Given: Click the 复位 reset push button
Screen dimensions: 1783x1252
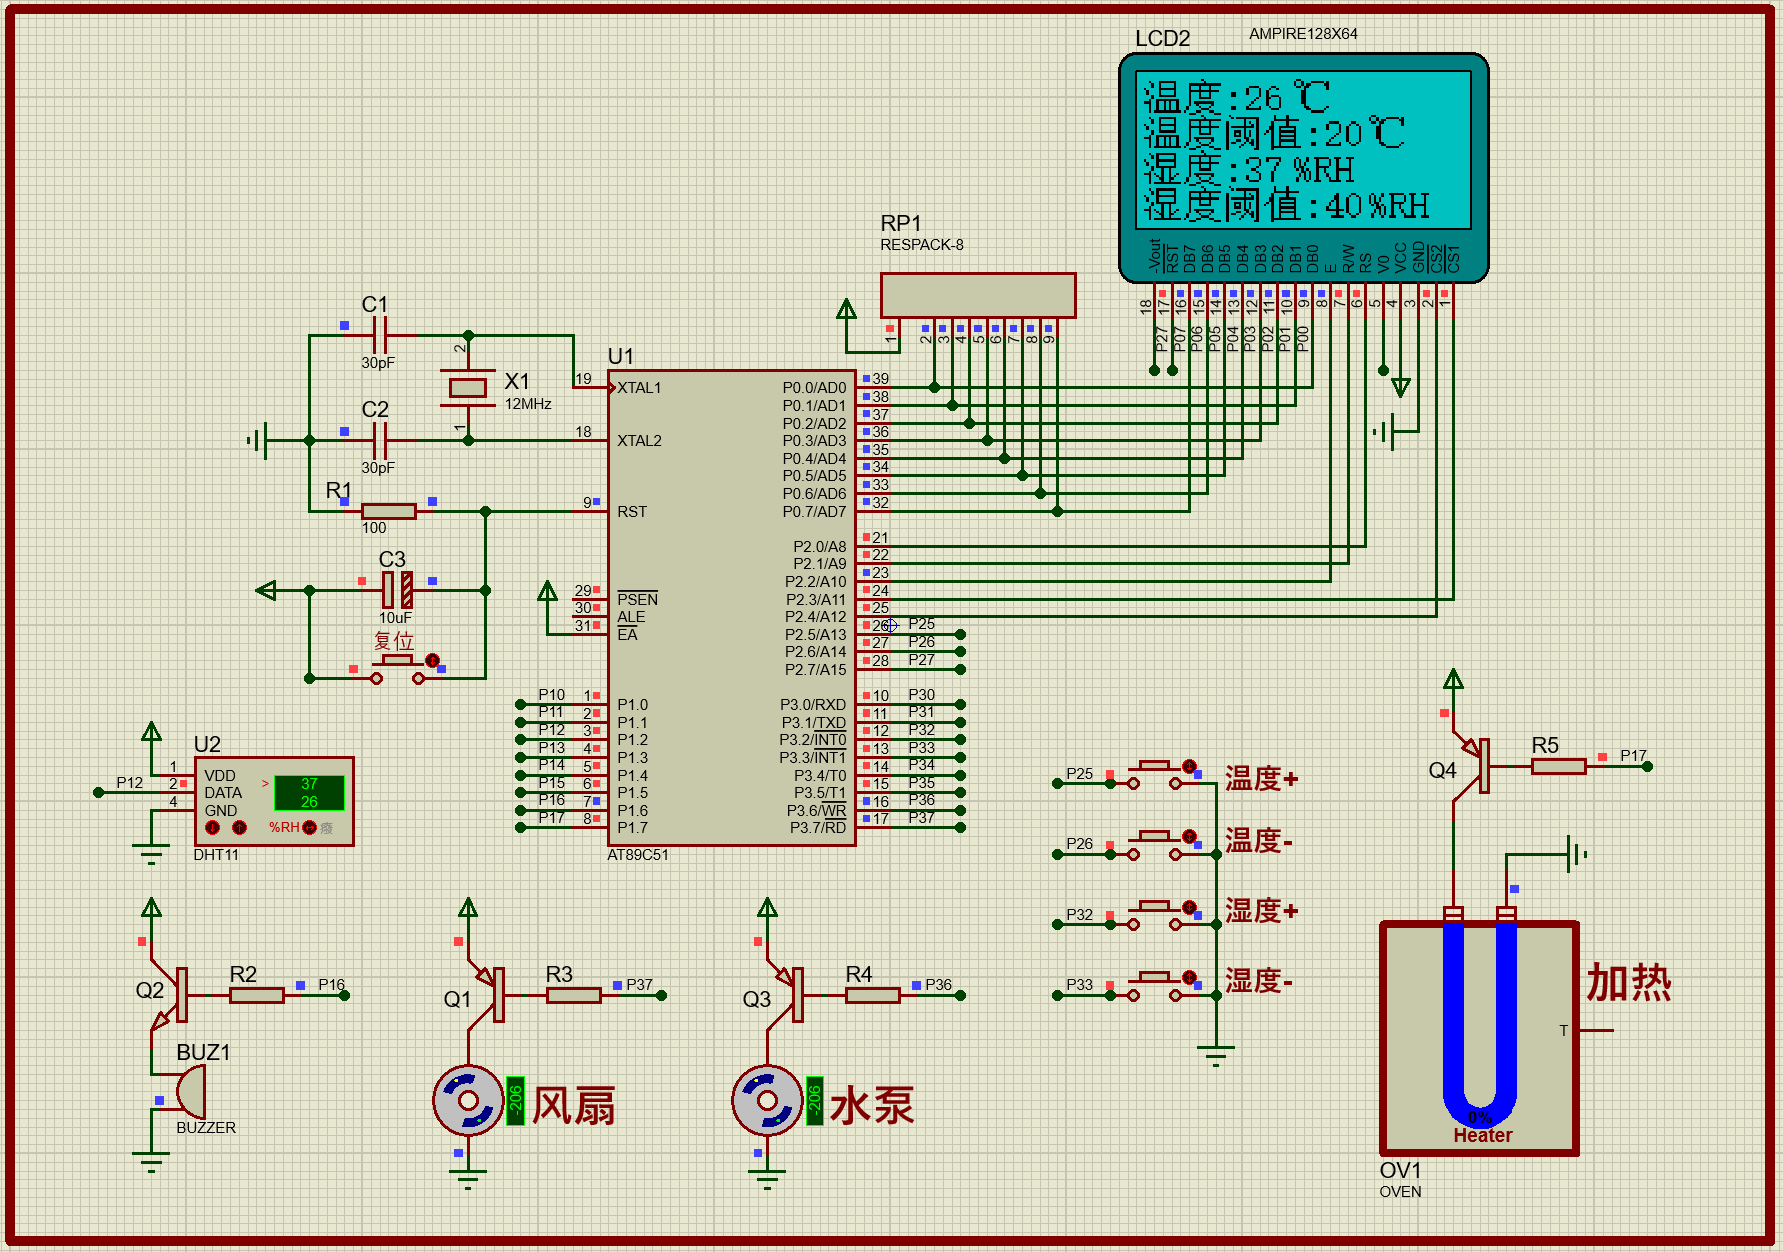Looking at the screenshot, I should tap(398, 670).
